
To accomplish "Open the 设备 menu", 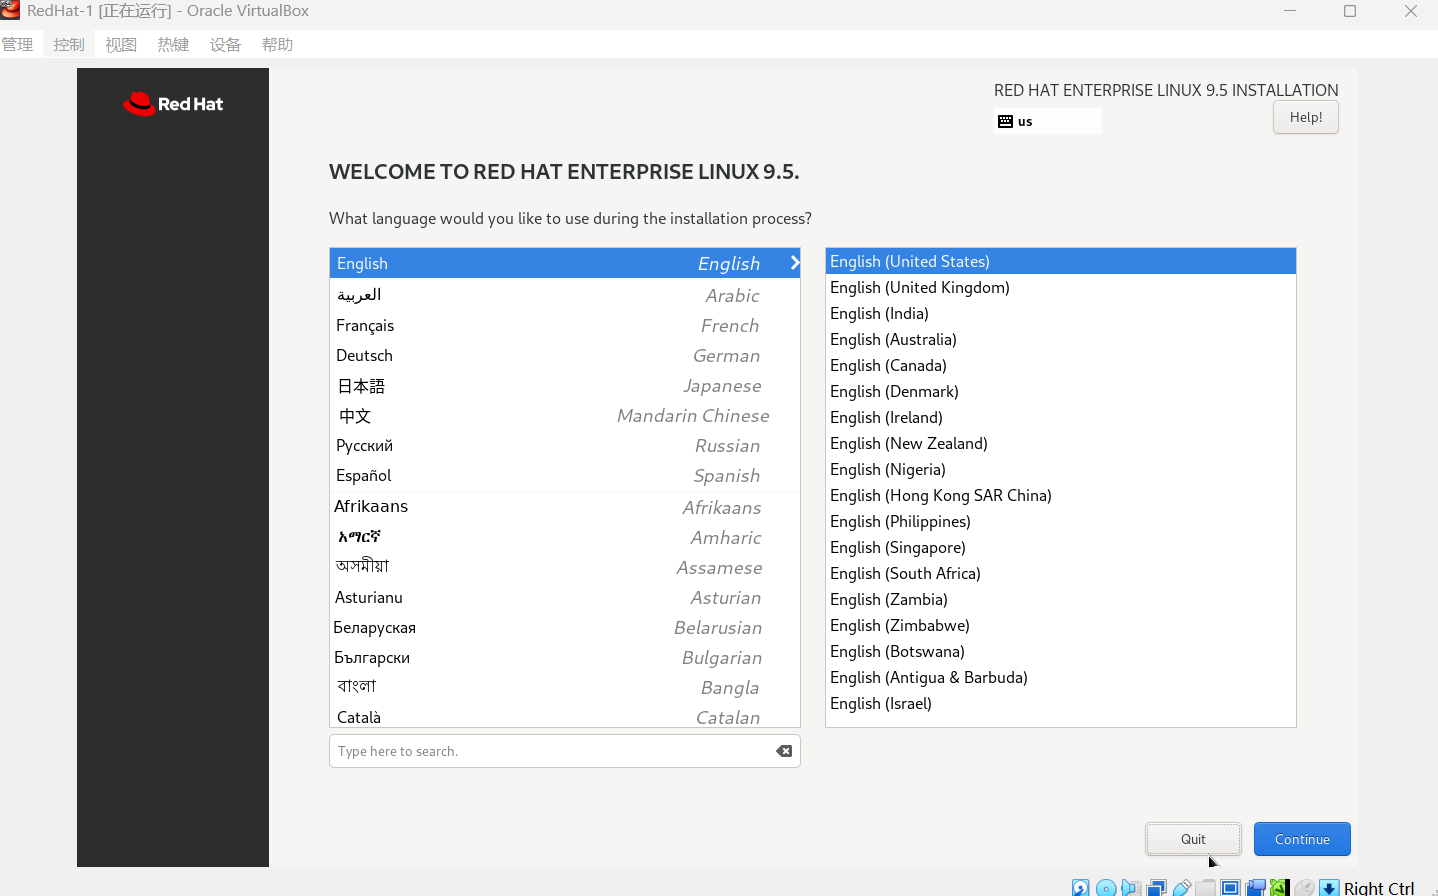I will [225, 44].
